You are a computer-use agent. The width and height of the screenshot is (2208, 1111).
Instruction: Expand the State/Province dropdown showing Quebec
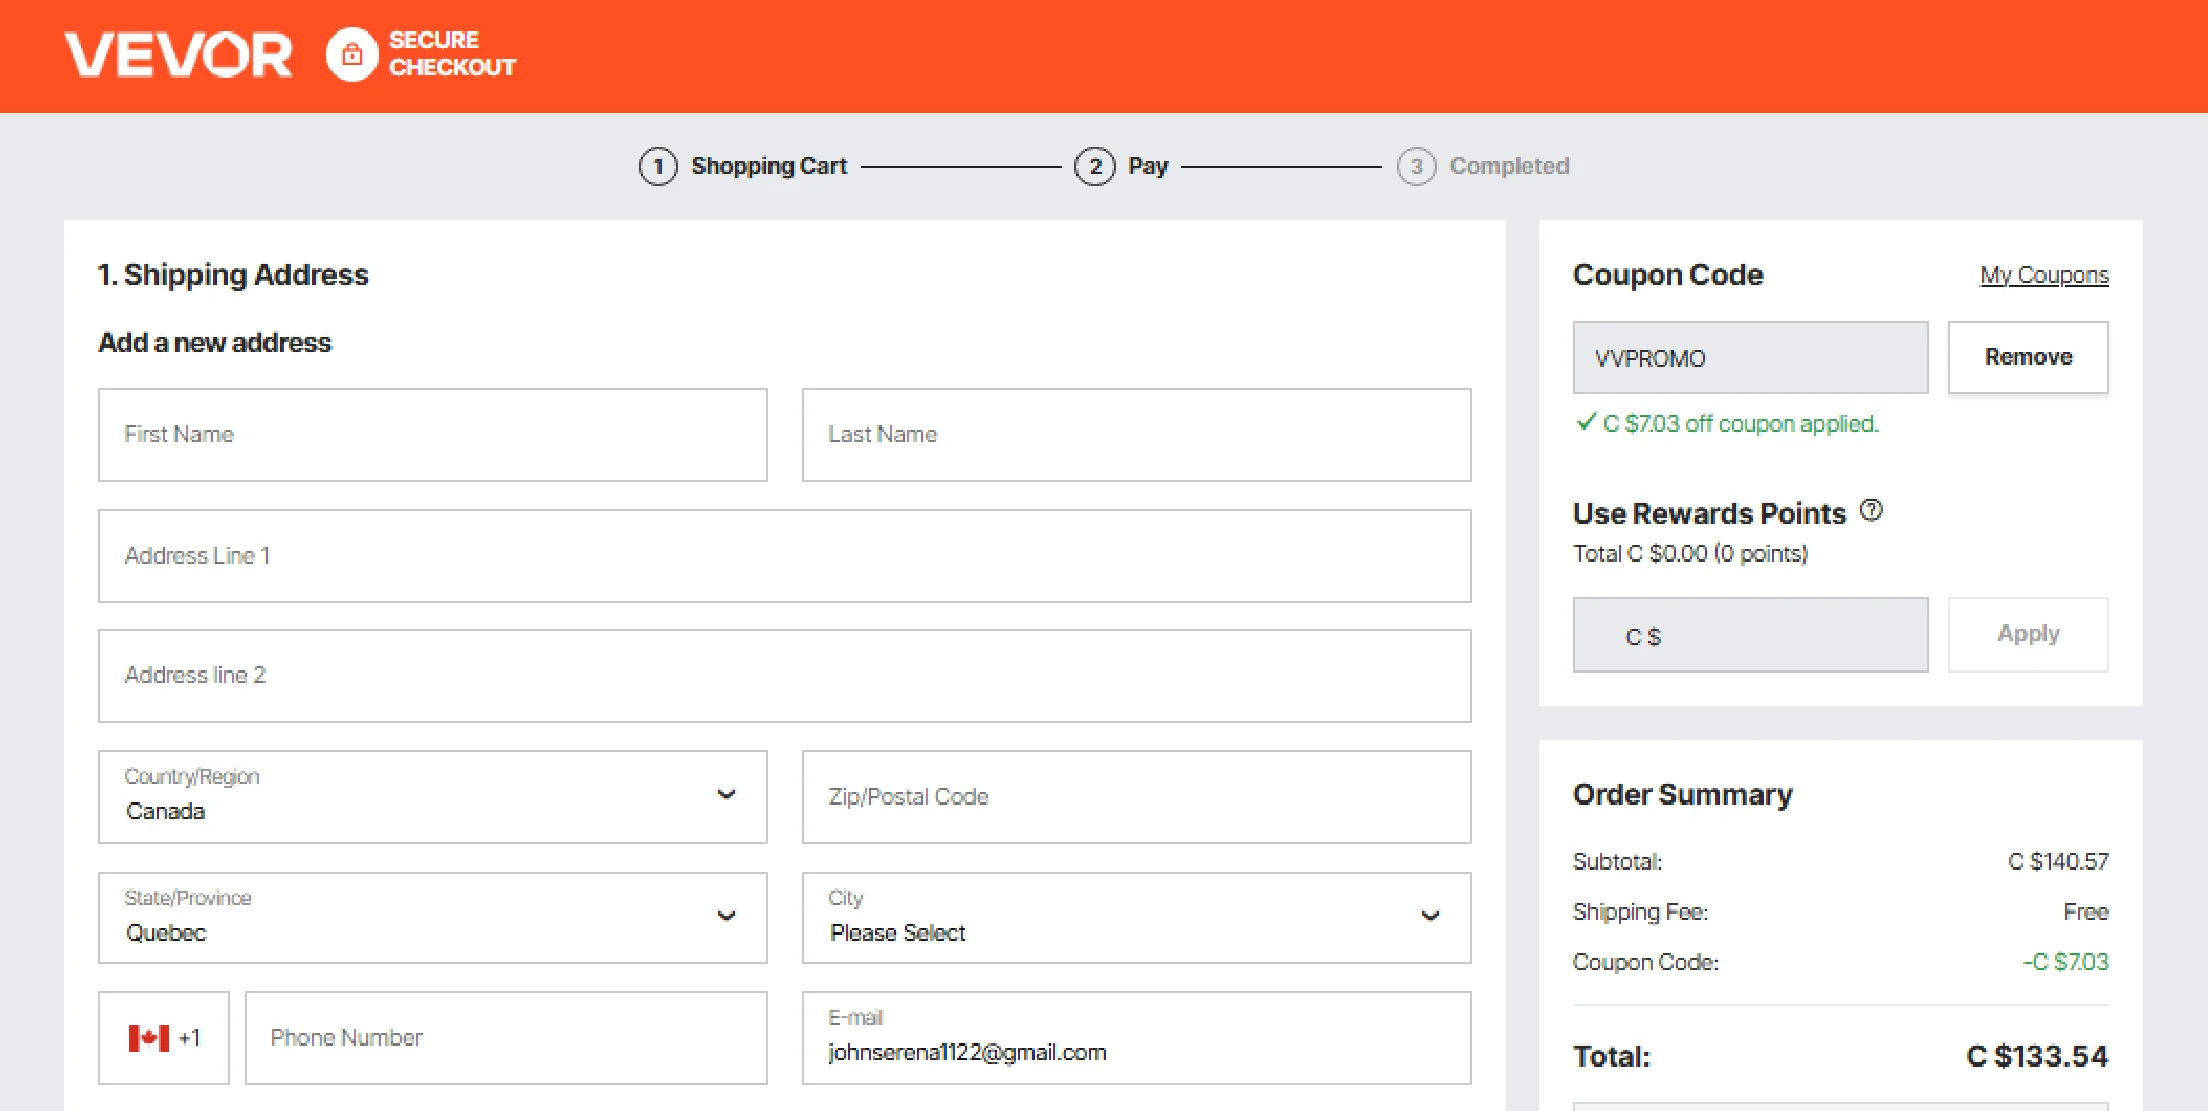[433, 918]
